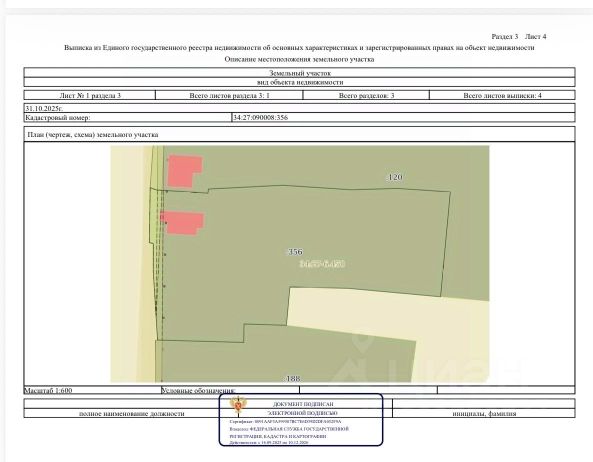The width and height of the screenshot is (593, 462).
Task: Click 'Документ подписан' electronic signature text
Action: point(303,404)
